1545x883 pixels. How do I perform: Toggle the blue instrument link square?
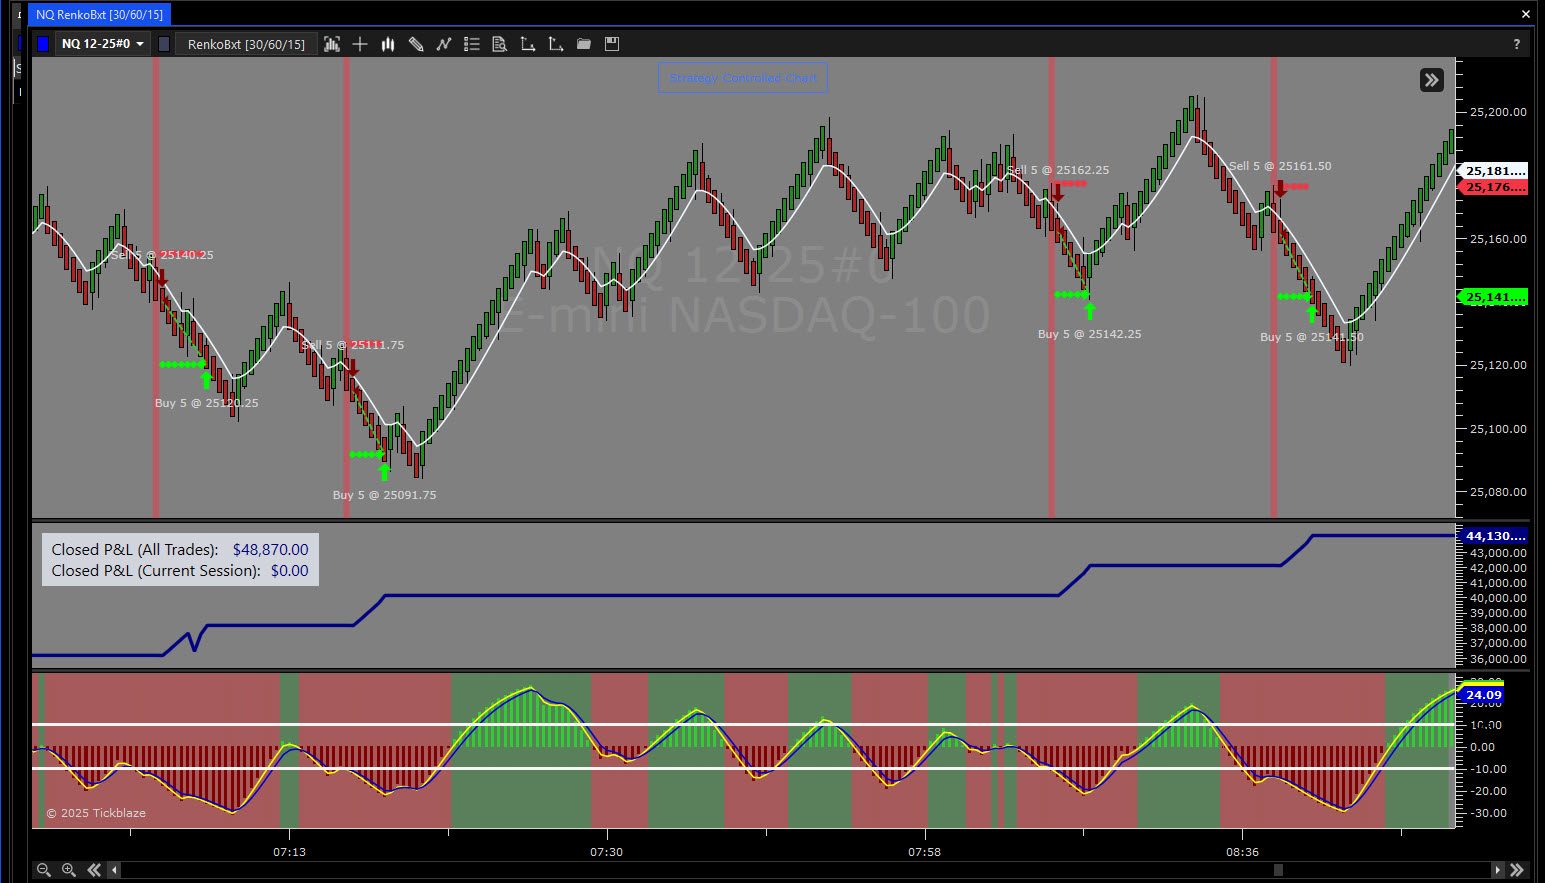43,44
